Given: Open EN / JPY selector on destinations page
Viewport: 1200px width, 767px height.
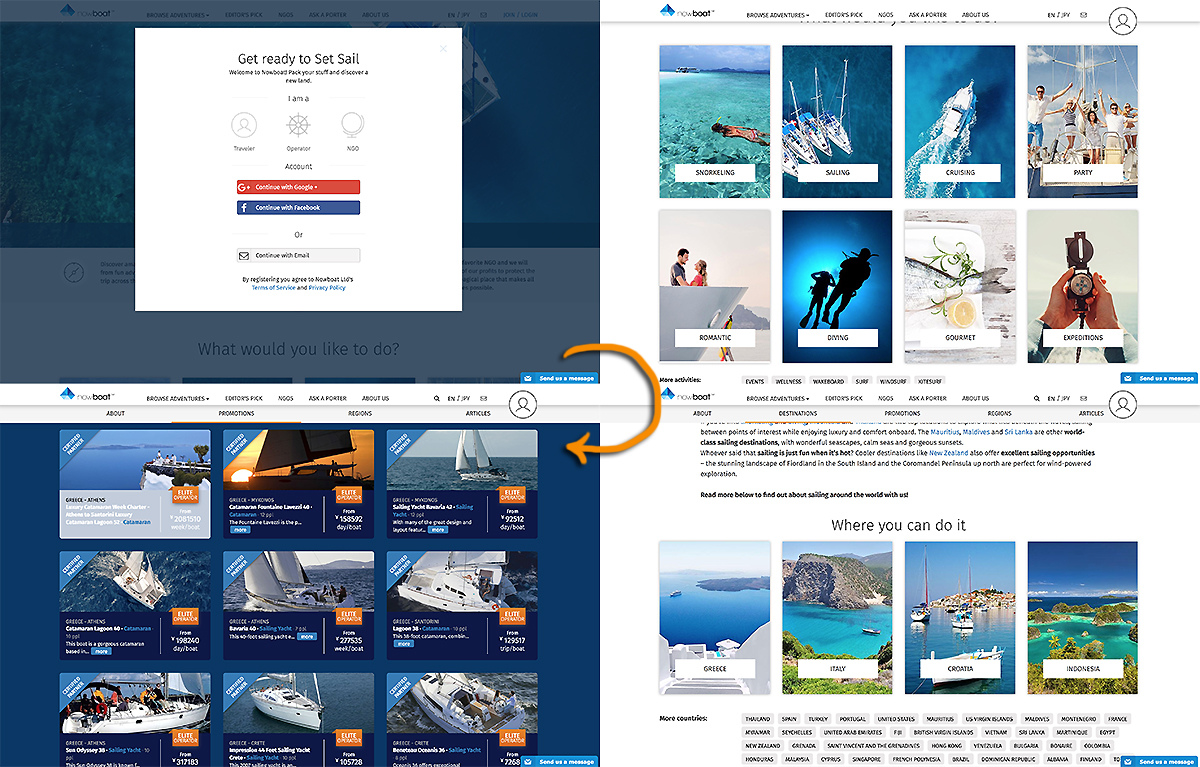Looking at the screenshot, I should pos(1059,398).
